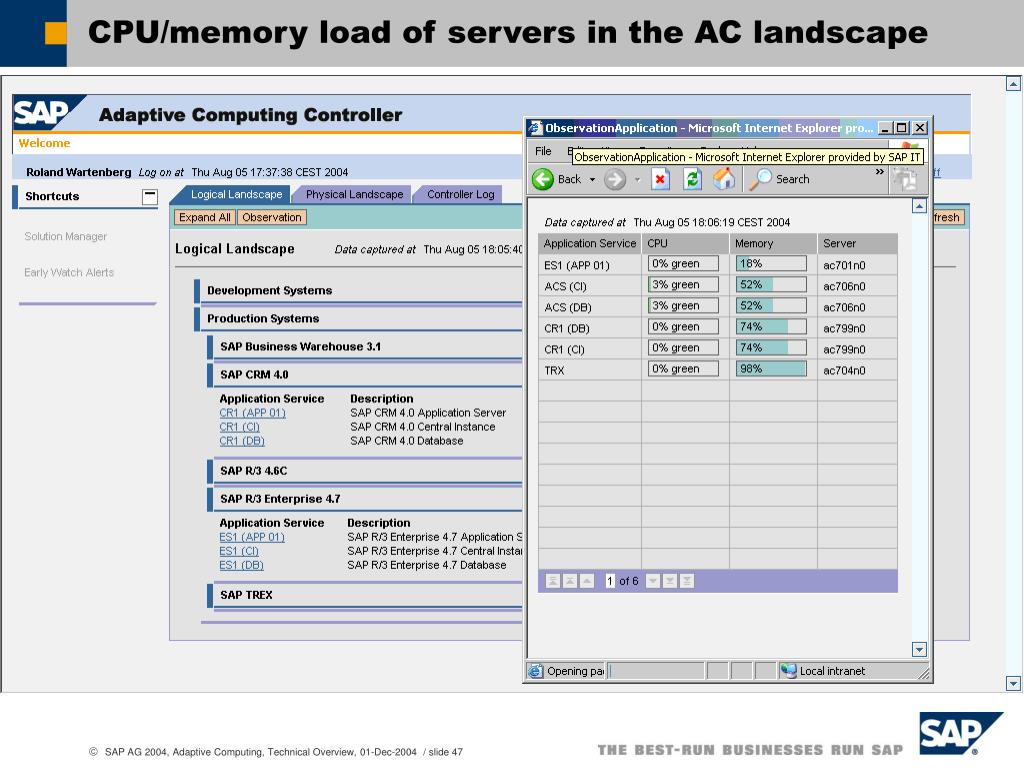The width and height of the screenshot is (1024, 768).
Task: Open the Controller Log tab
Action: coord(460,194)
